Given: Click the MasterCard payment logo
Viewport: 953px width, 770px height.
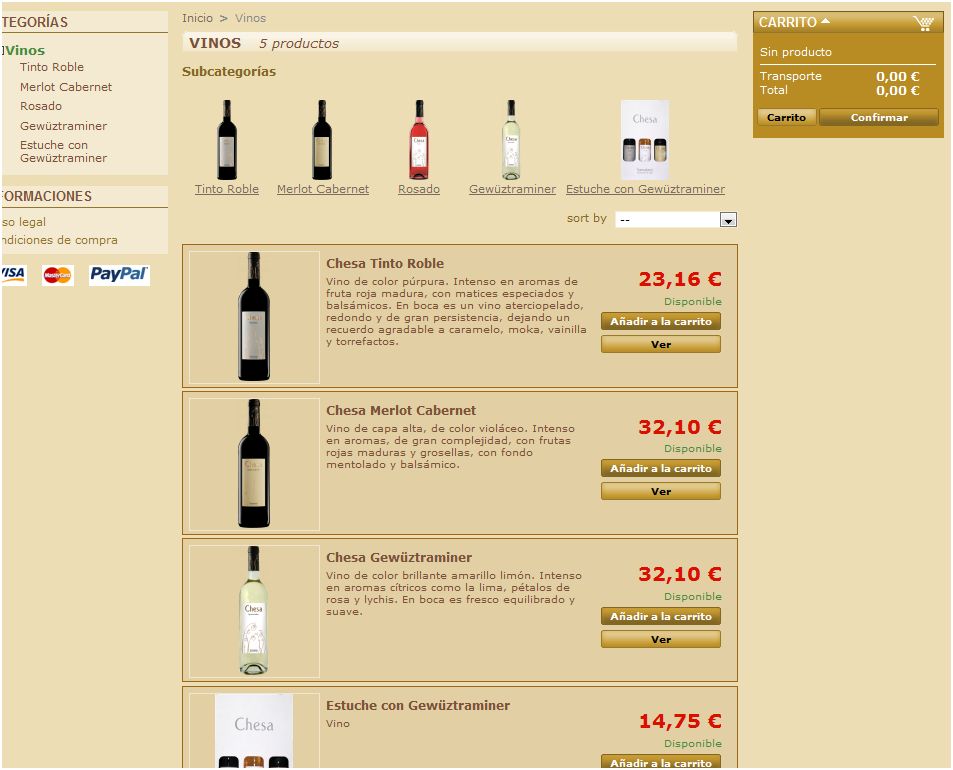Looking at the screenshot, I should (58, 275).
